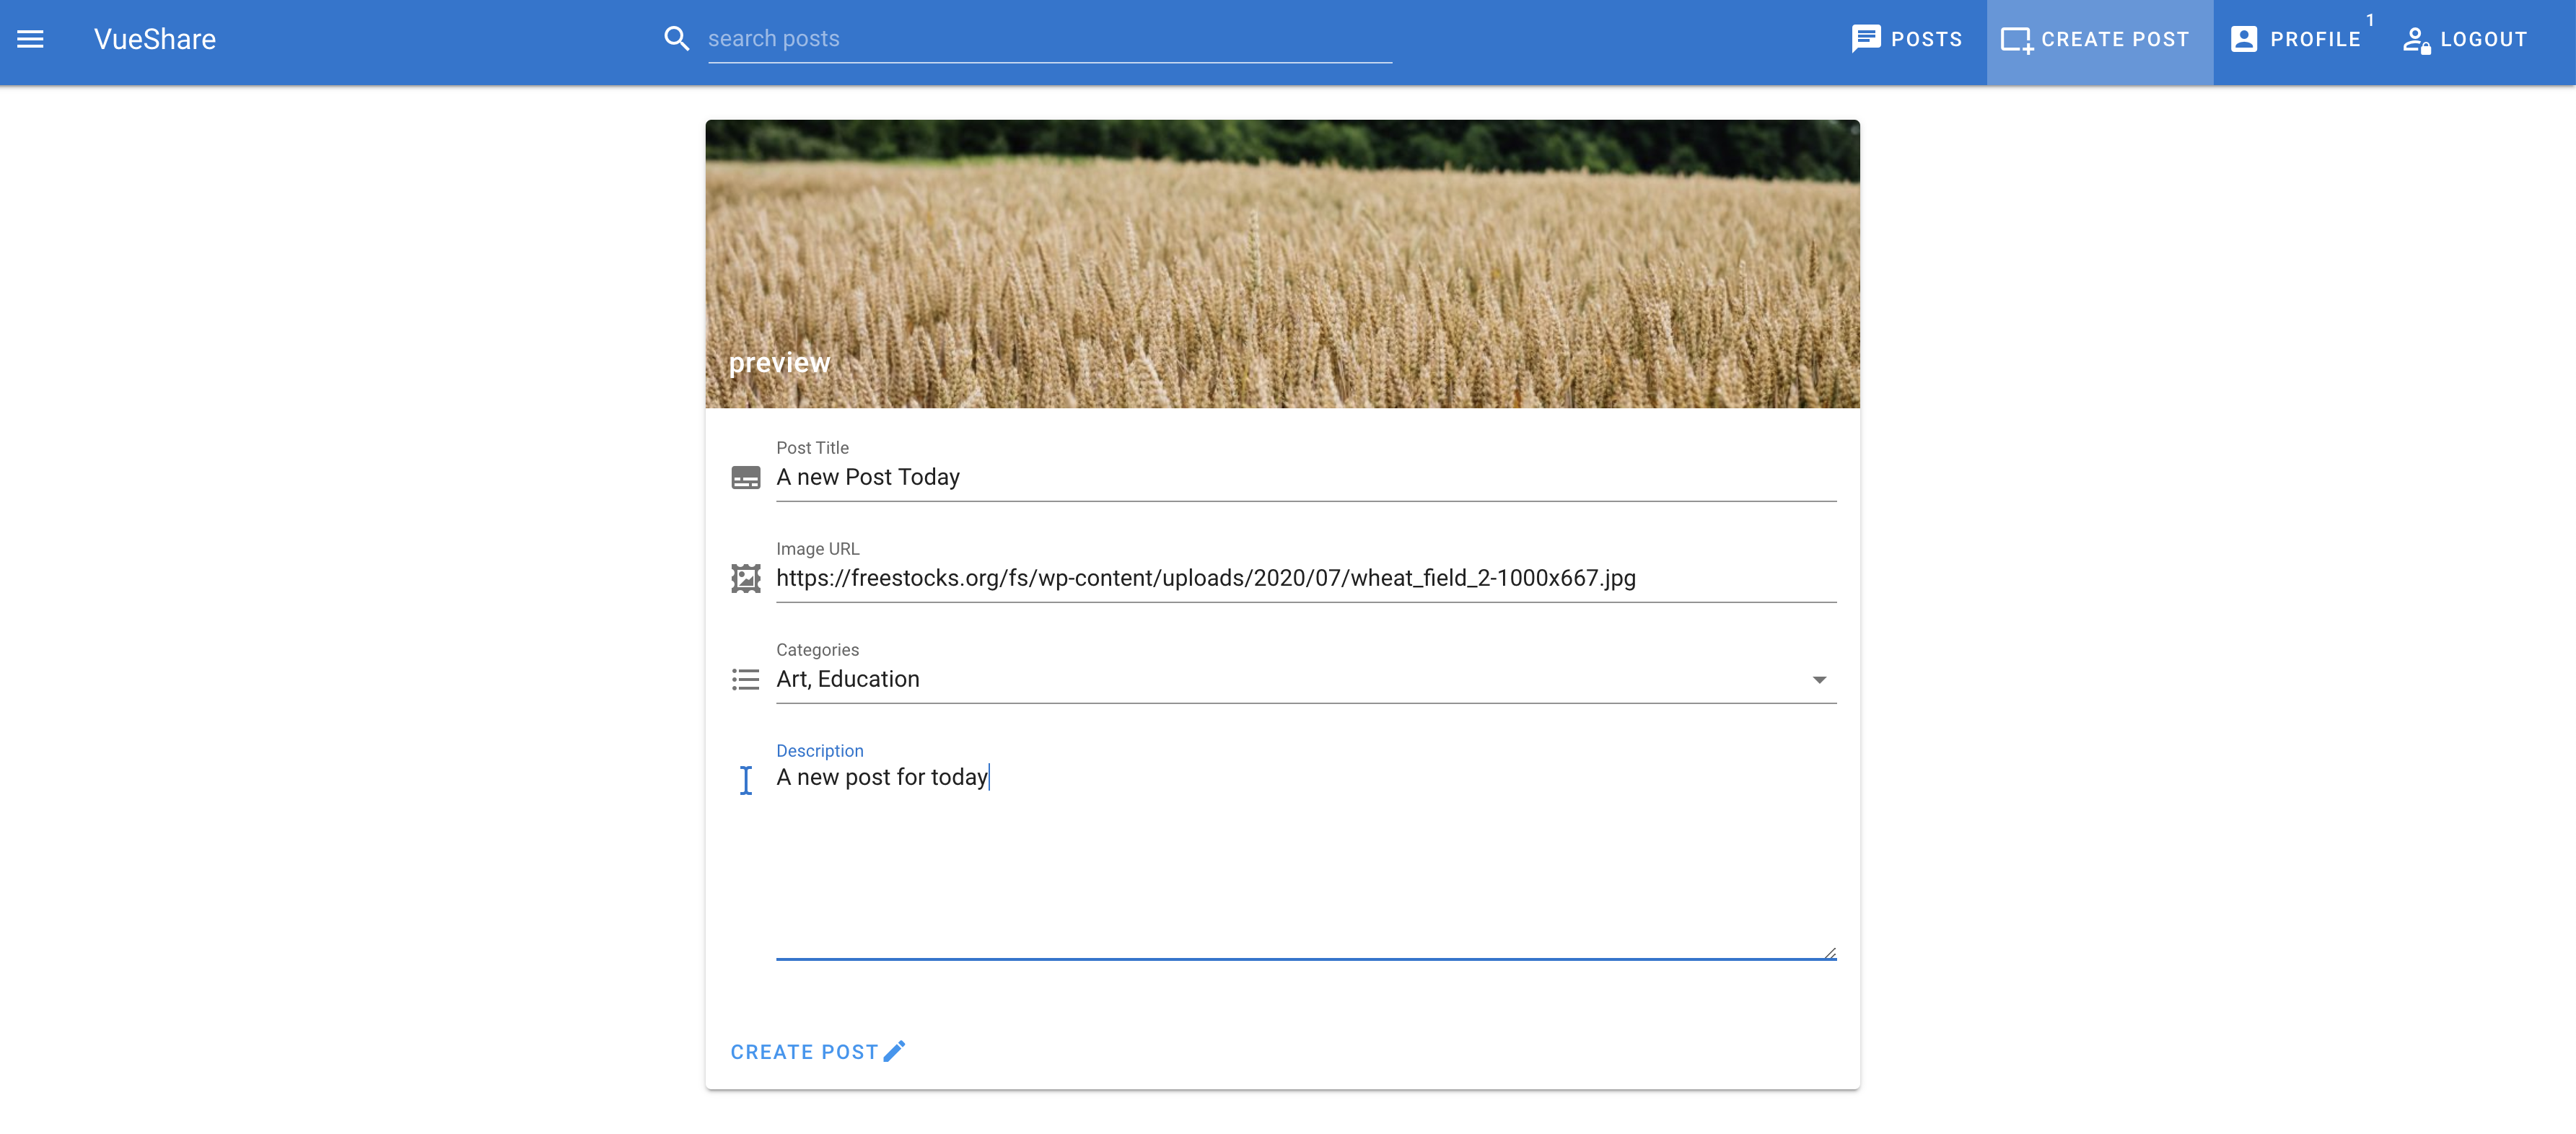Click the categories list icon

click(x=745, y=680)
